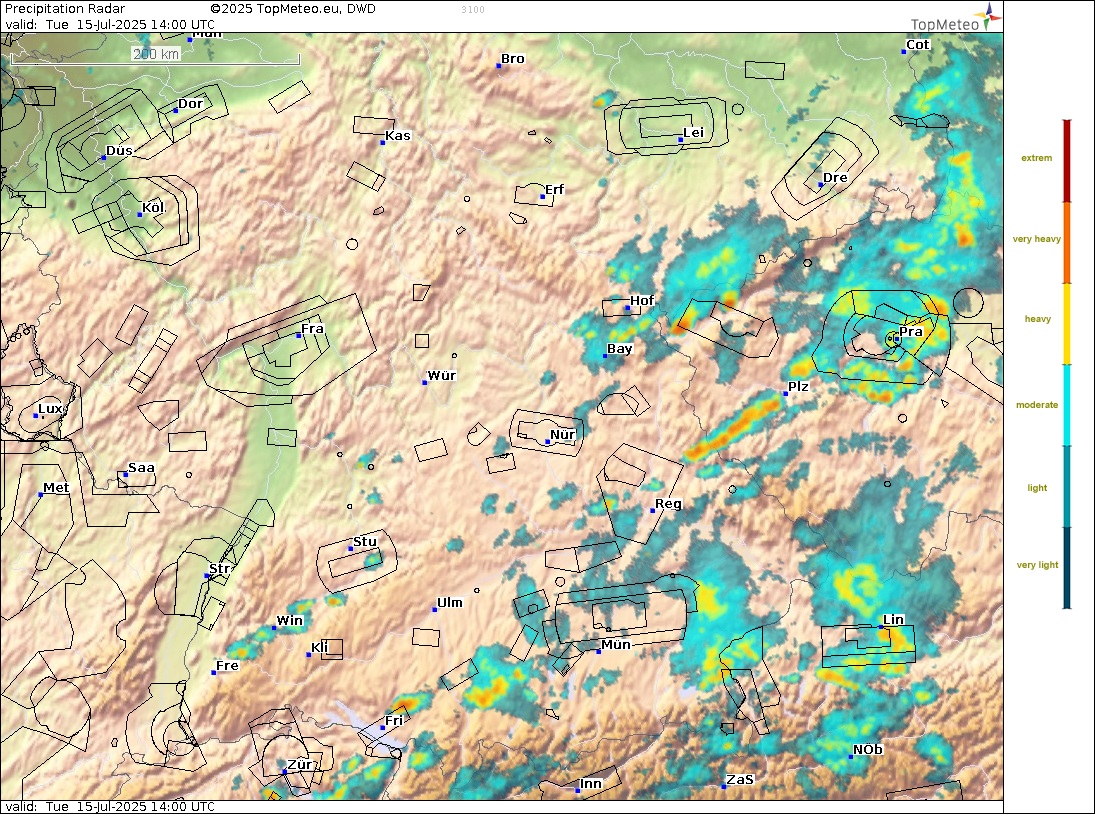The height and width of the screenshot is (814, 1095).
Task: Click the bottom 'valid: Tue 15-Jul-2025' timestamp
Action: tap(110, 806)
